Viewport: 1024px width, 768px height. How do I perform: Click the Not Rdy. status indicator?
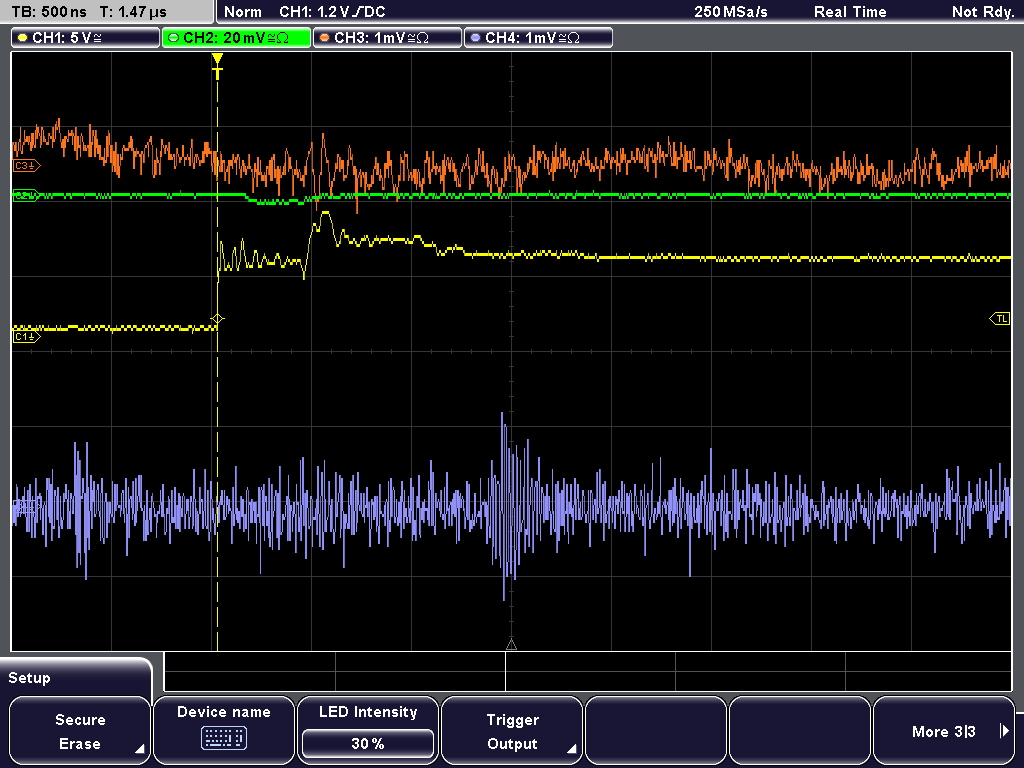tap(983, 12)
